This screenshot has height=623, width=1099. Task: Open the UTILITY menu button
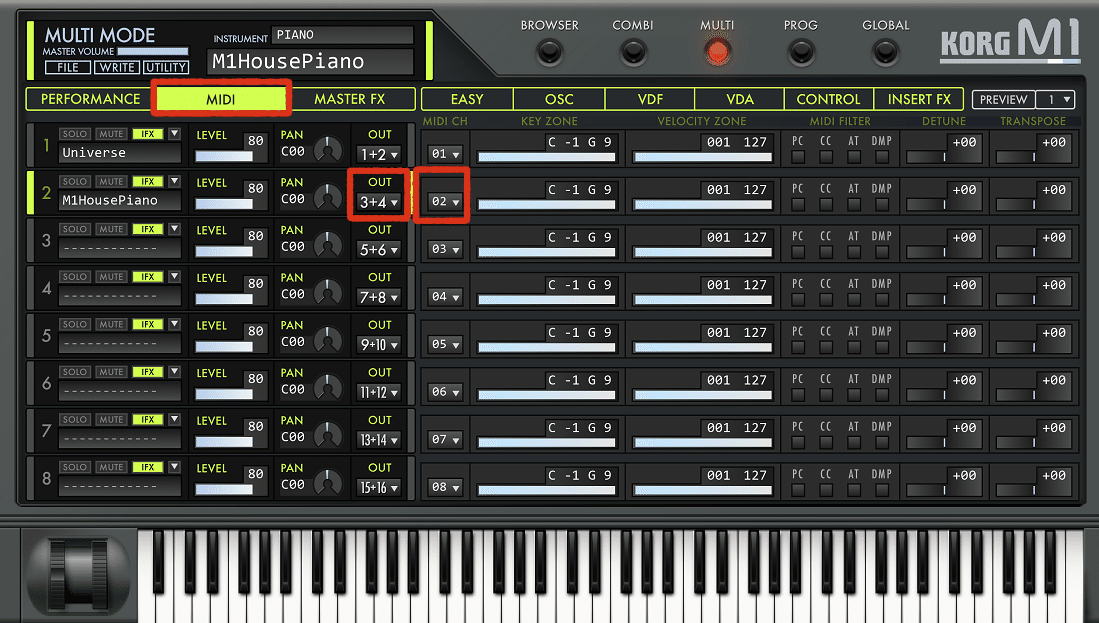tap(166, 67)
